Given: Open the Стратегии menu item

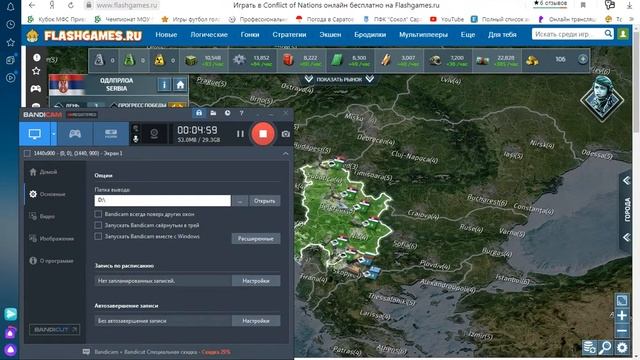Looking at the screenshot, I should (289, 35).
